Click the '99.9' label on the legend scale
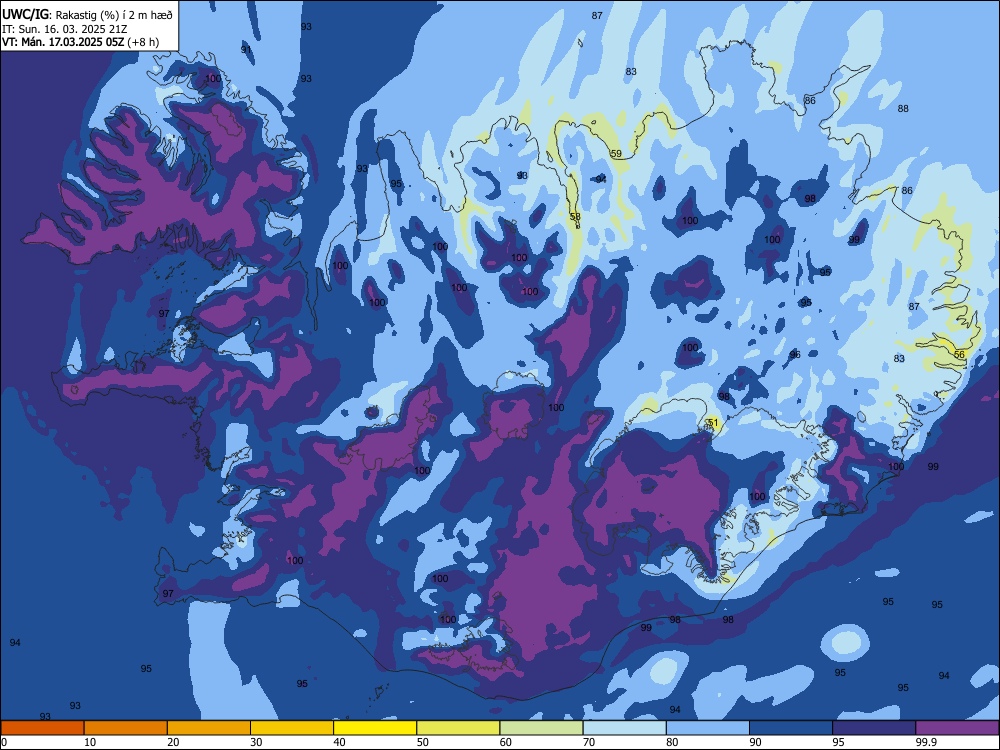 (x=926, y=742)
